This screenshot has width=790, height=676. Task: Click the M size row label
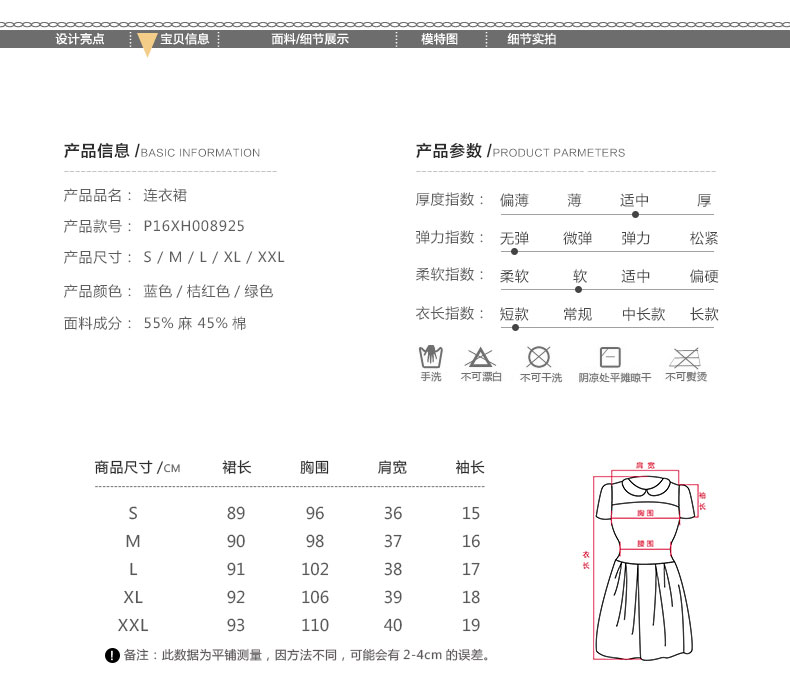click(133, 541)
